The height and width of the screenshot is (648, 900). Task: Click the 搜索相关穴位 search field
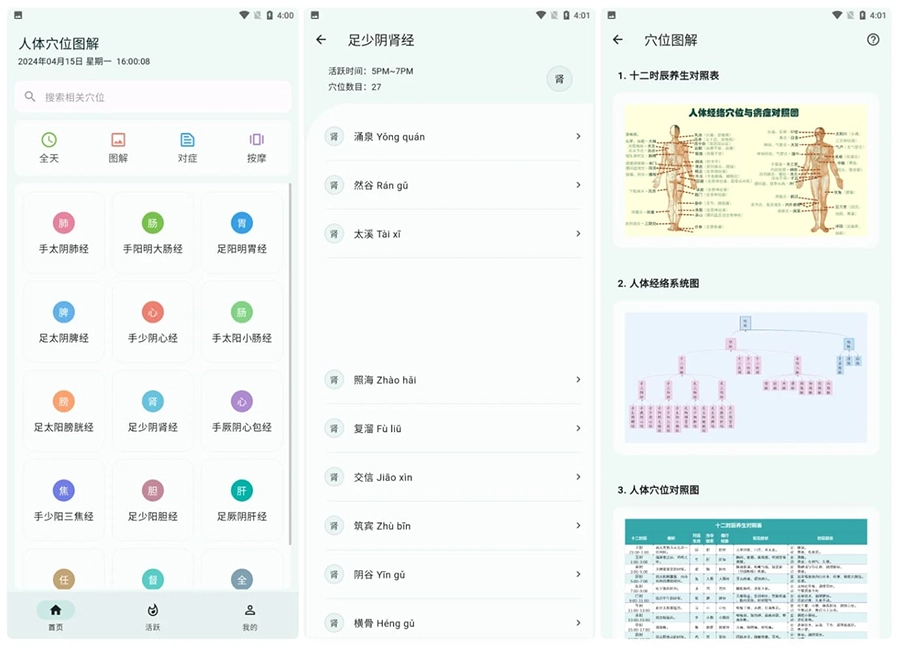153,97
